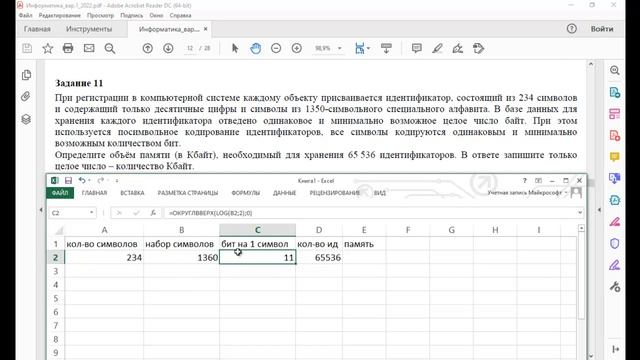Open the find text magnifier in Acrobat toolbar
The height and width of the screenshot is (360, 640).
[110, 48]
